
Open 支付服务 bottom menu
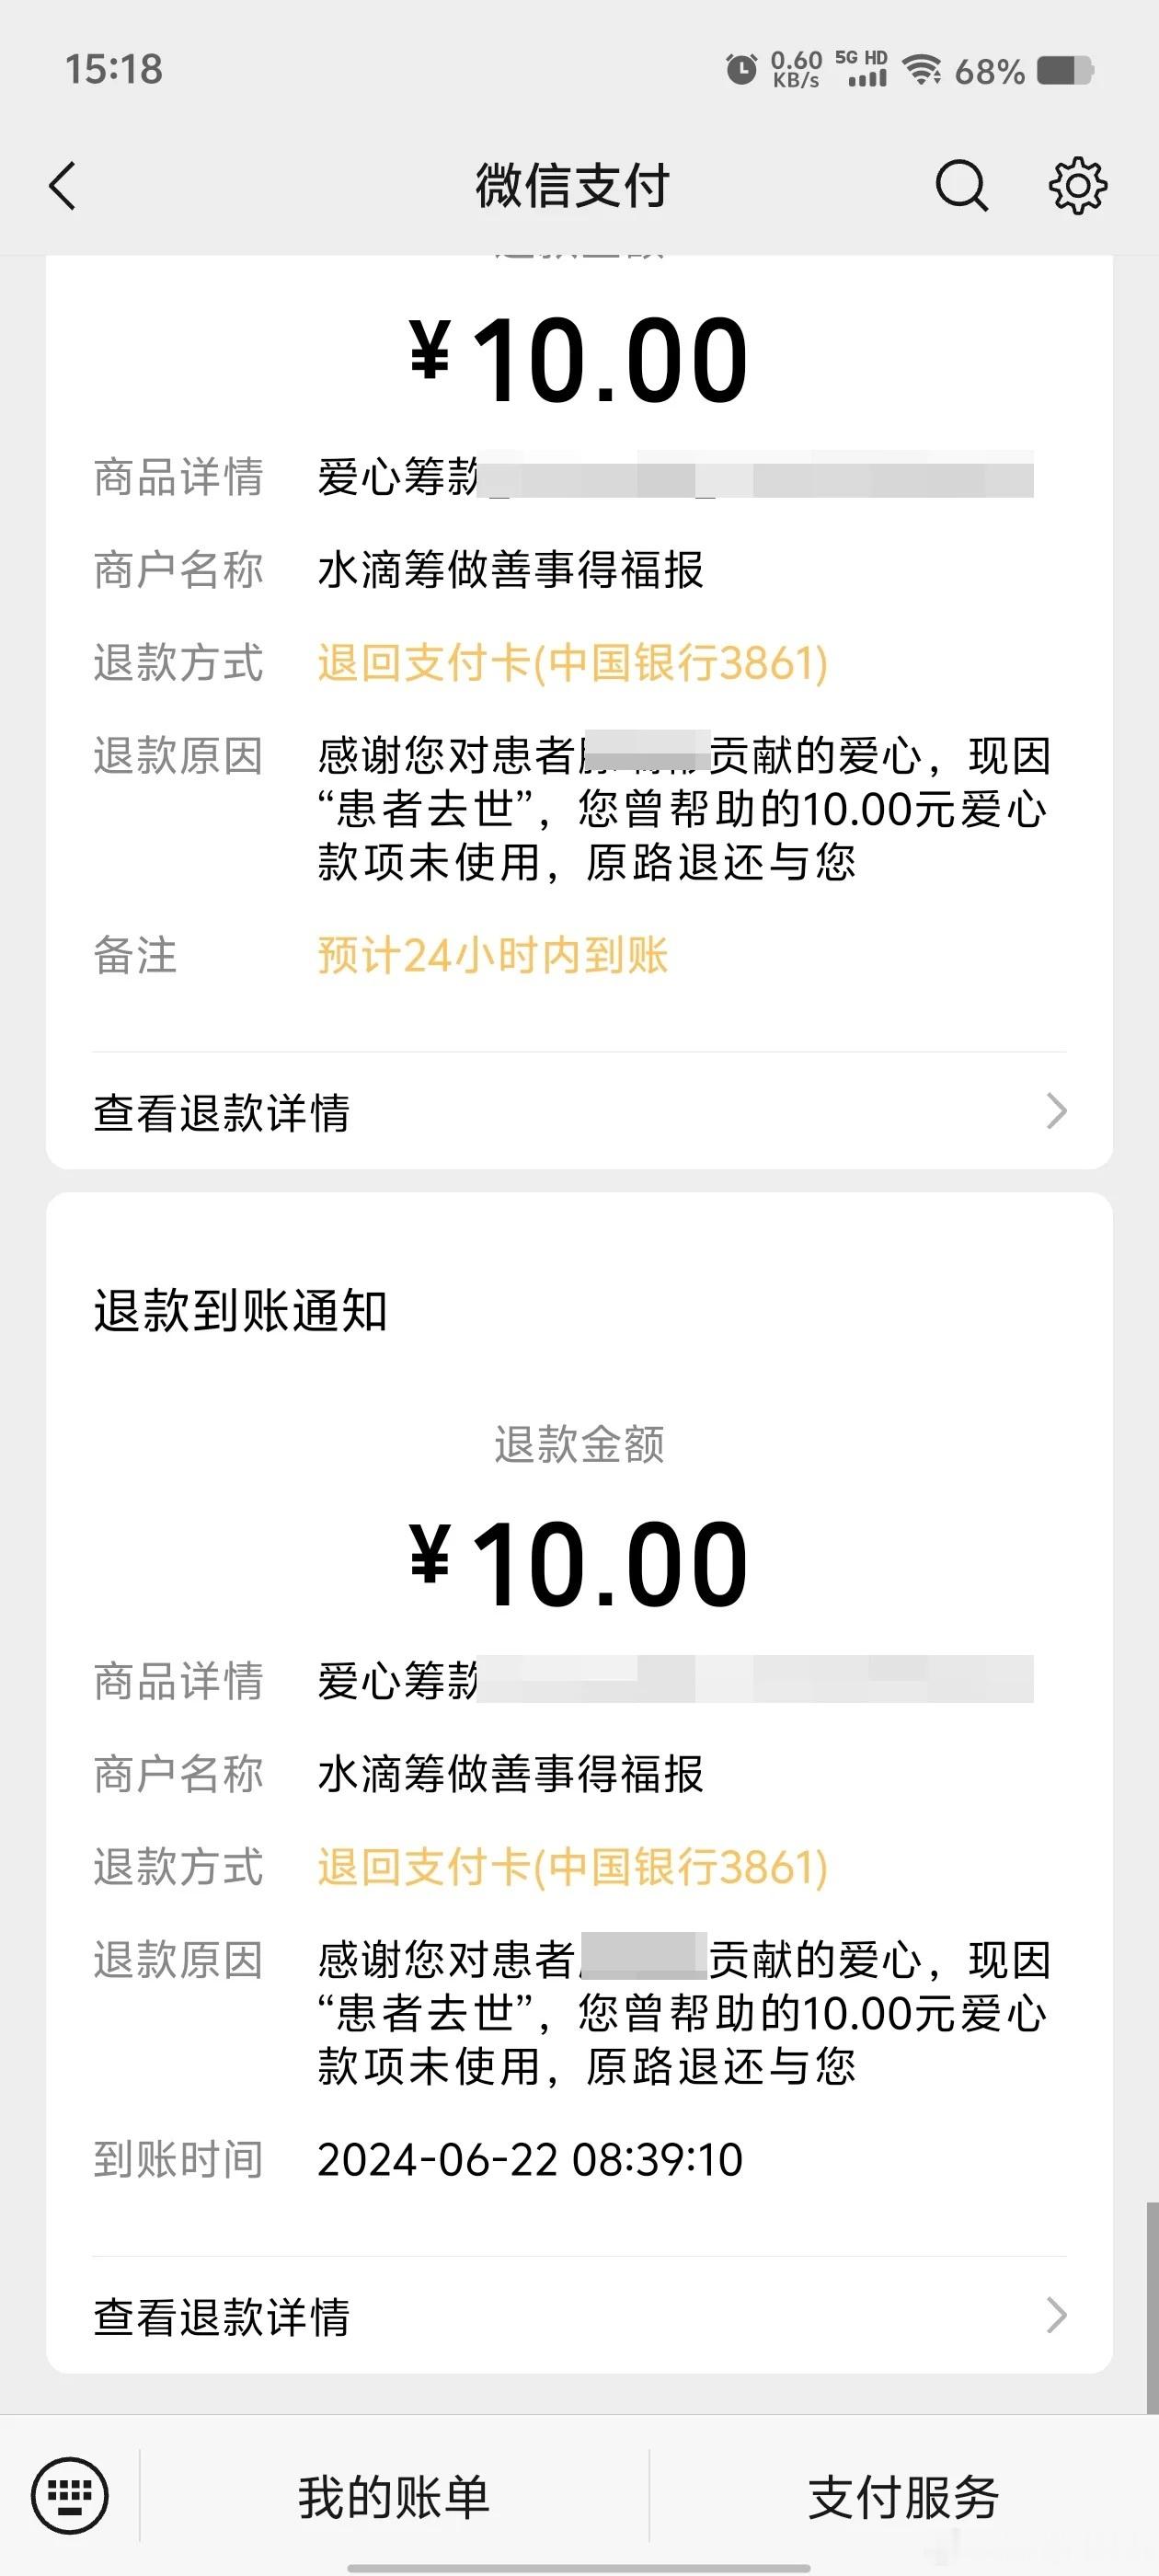(x=904, y=2497)
